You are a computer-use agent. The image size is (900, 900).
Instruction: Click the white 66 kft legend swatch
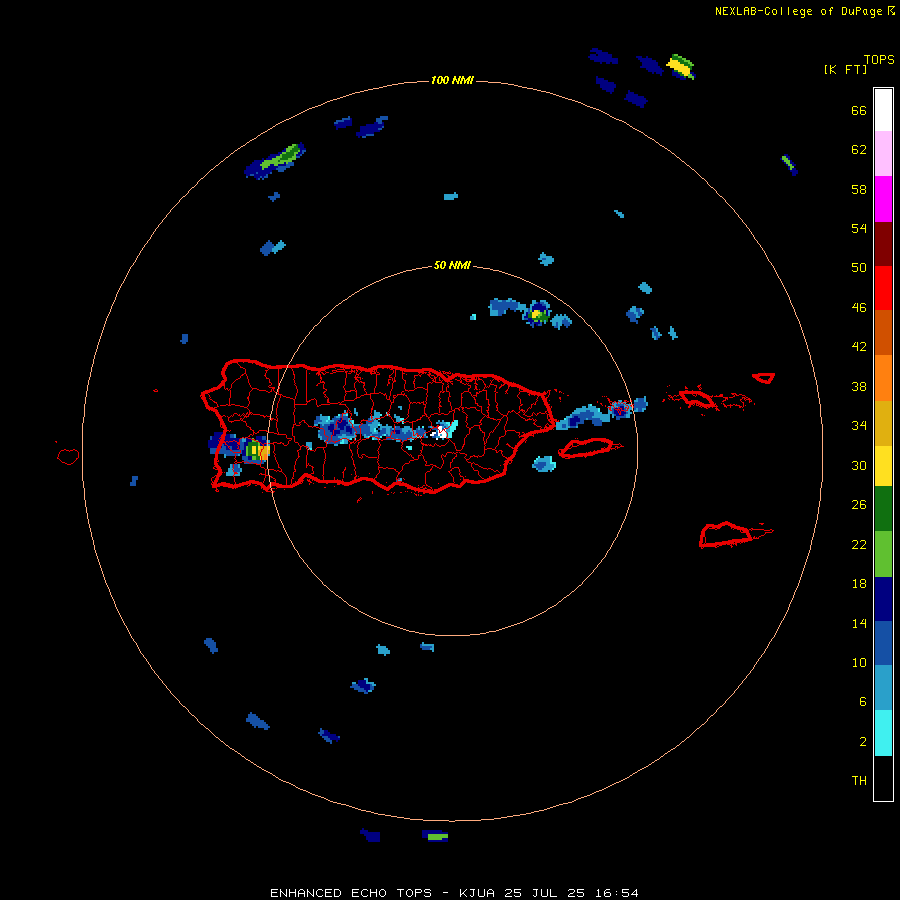883,110
